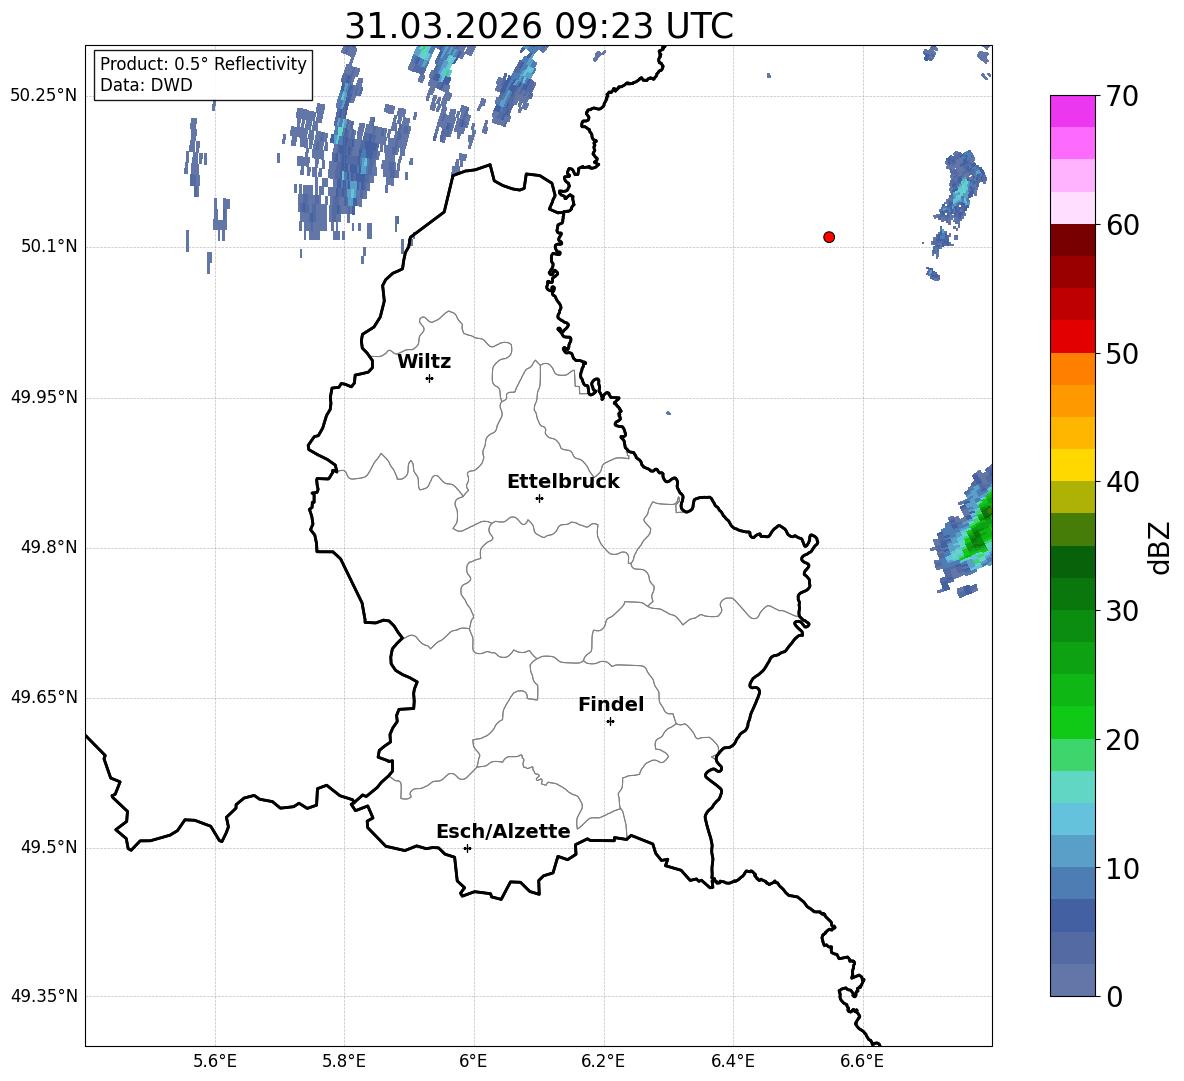Screen dimensions: 1184x1081
Task: Click the 49.5°N latitude tick label
Action: pyautogui.click(x=49, y=848)
